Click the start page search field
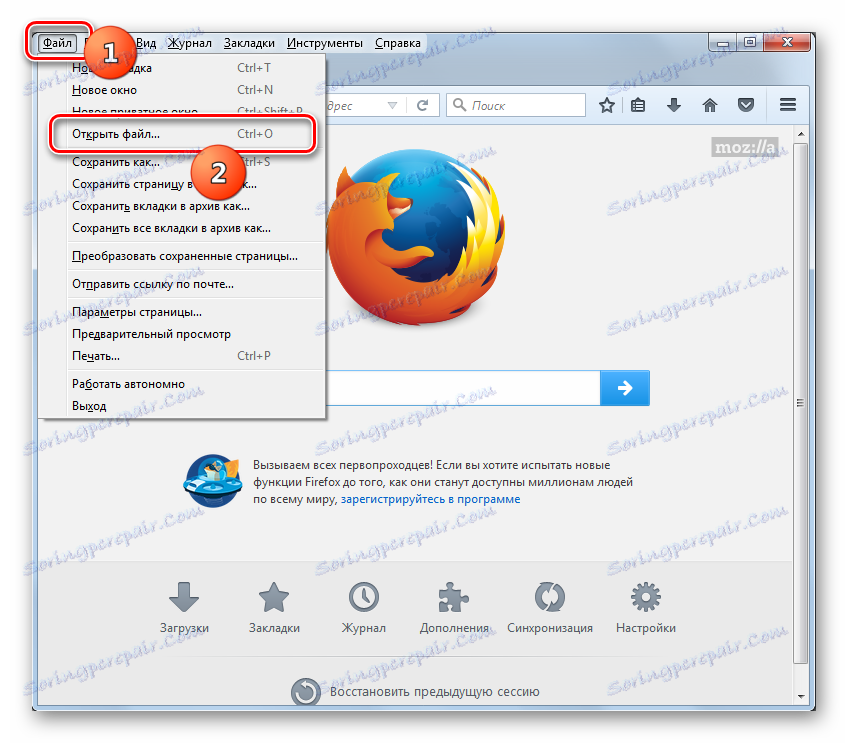Screen dimensions: 848x743 (463, 388)
